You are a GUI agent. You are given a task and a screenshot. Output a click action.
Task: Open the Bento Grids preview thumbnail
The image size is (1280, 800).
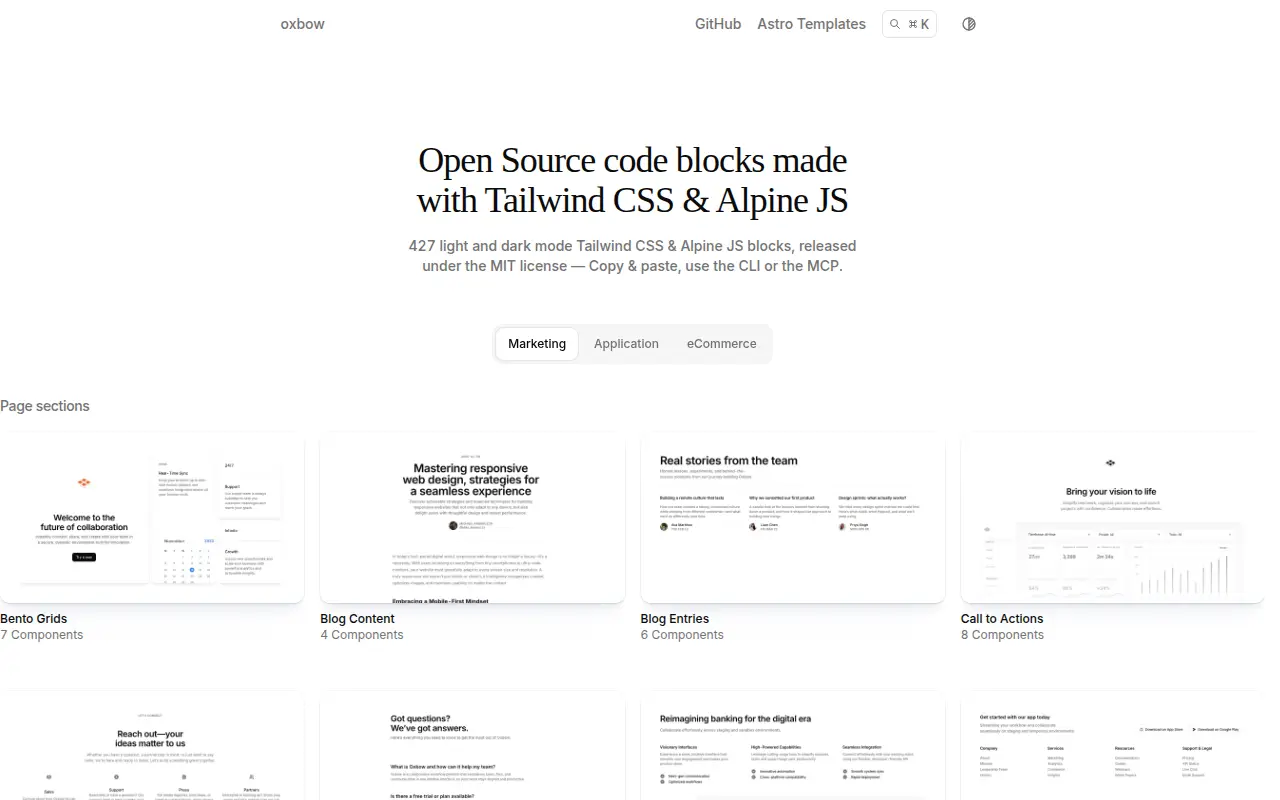(152, 517)
